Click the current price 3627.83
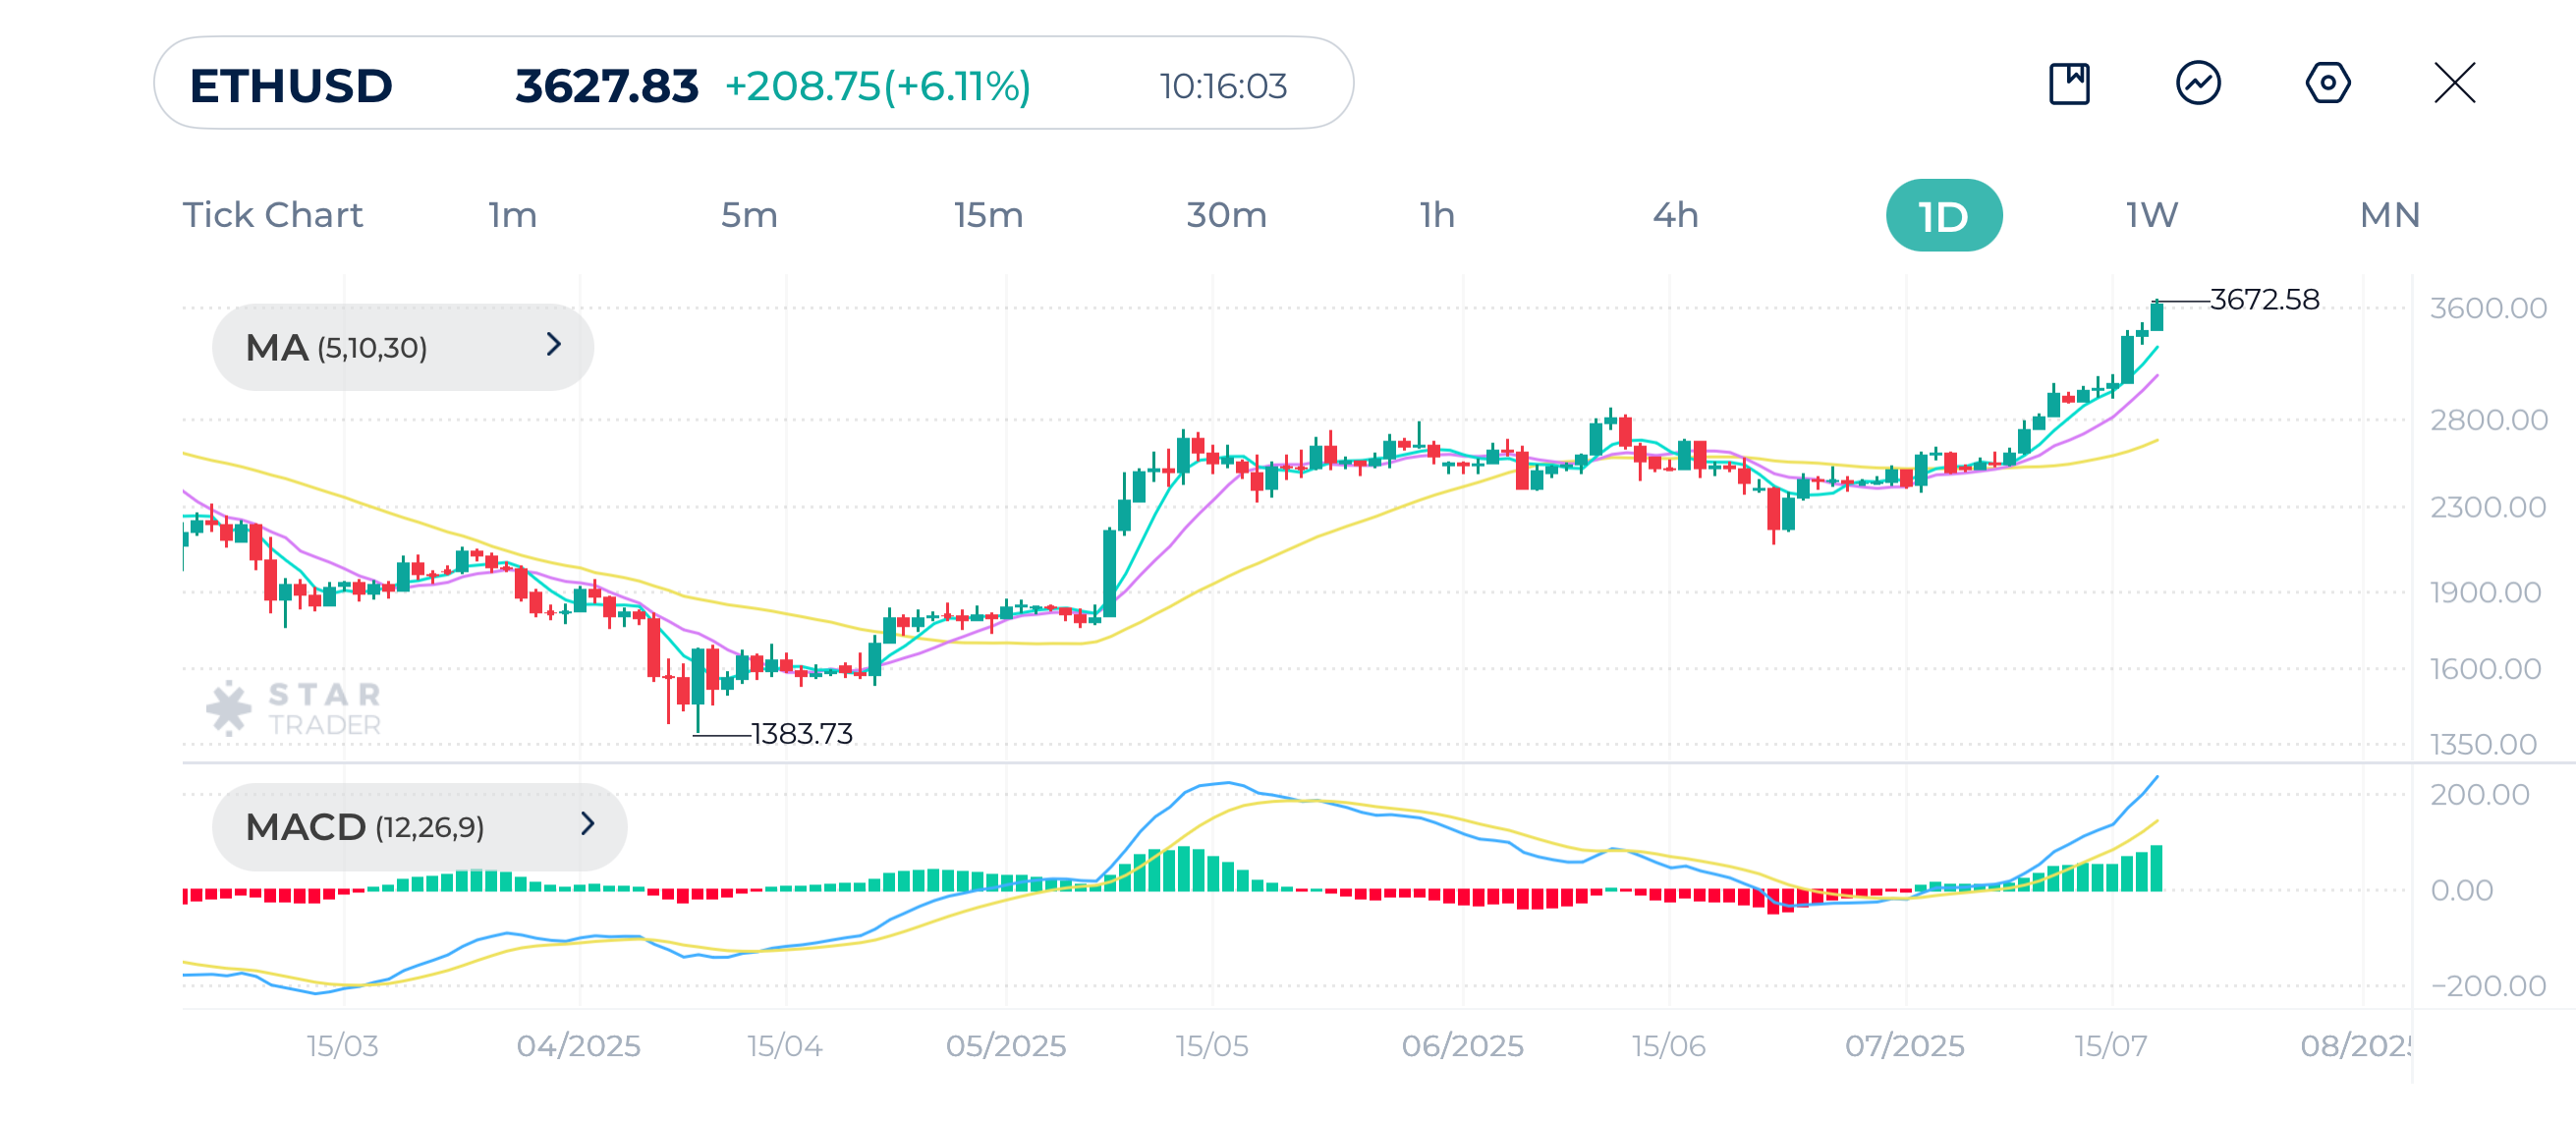 point(604,86)
